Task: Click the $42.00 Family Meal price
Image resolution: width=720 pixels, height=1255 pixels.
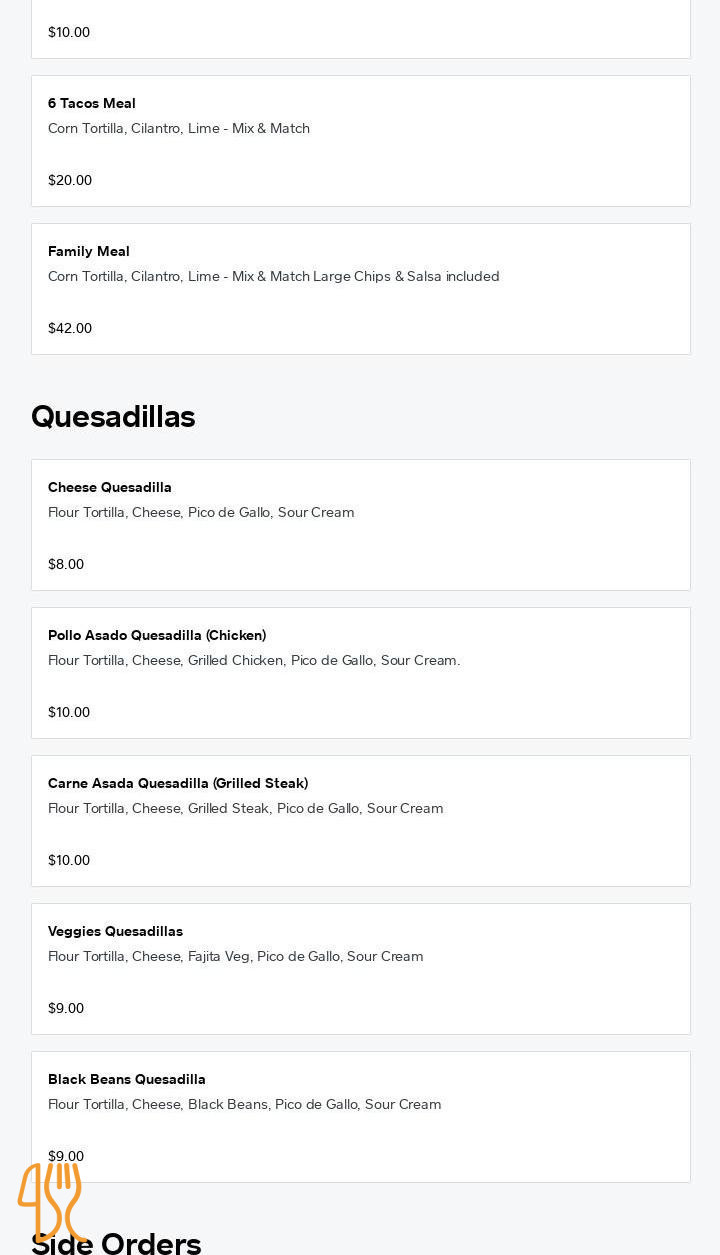Action: 70,328
